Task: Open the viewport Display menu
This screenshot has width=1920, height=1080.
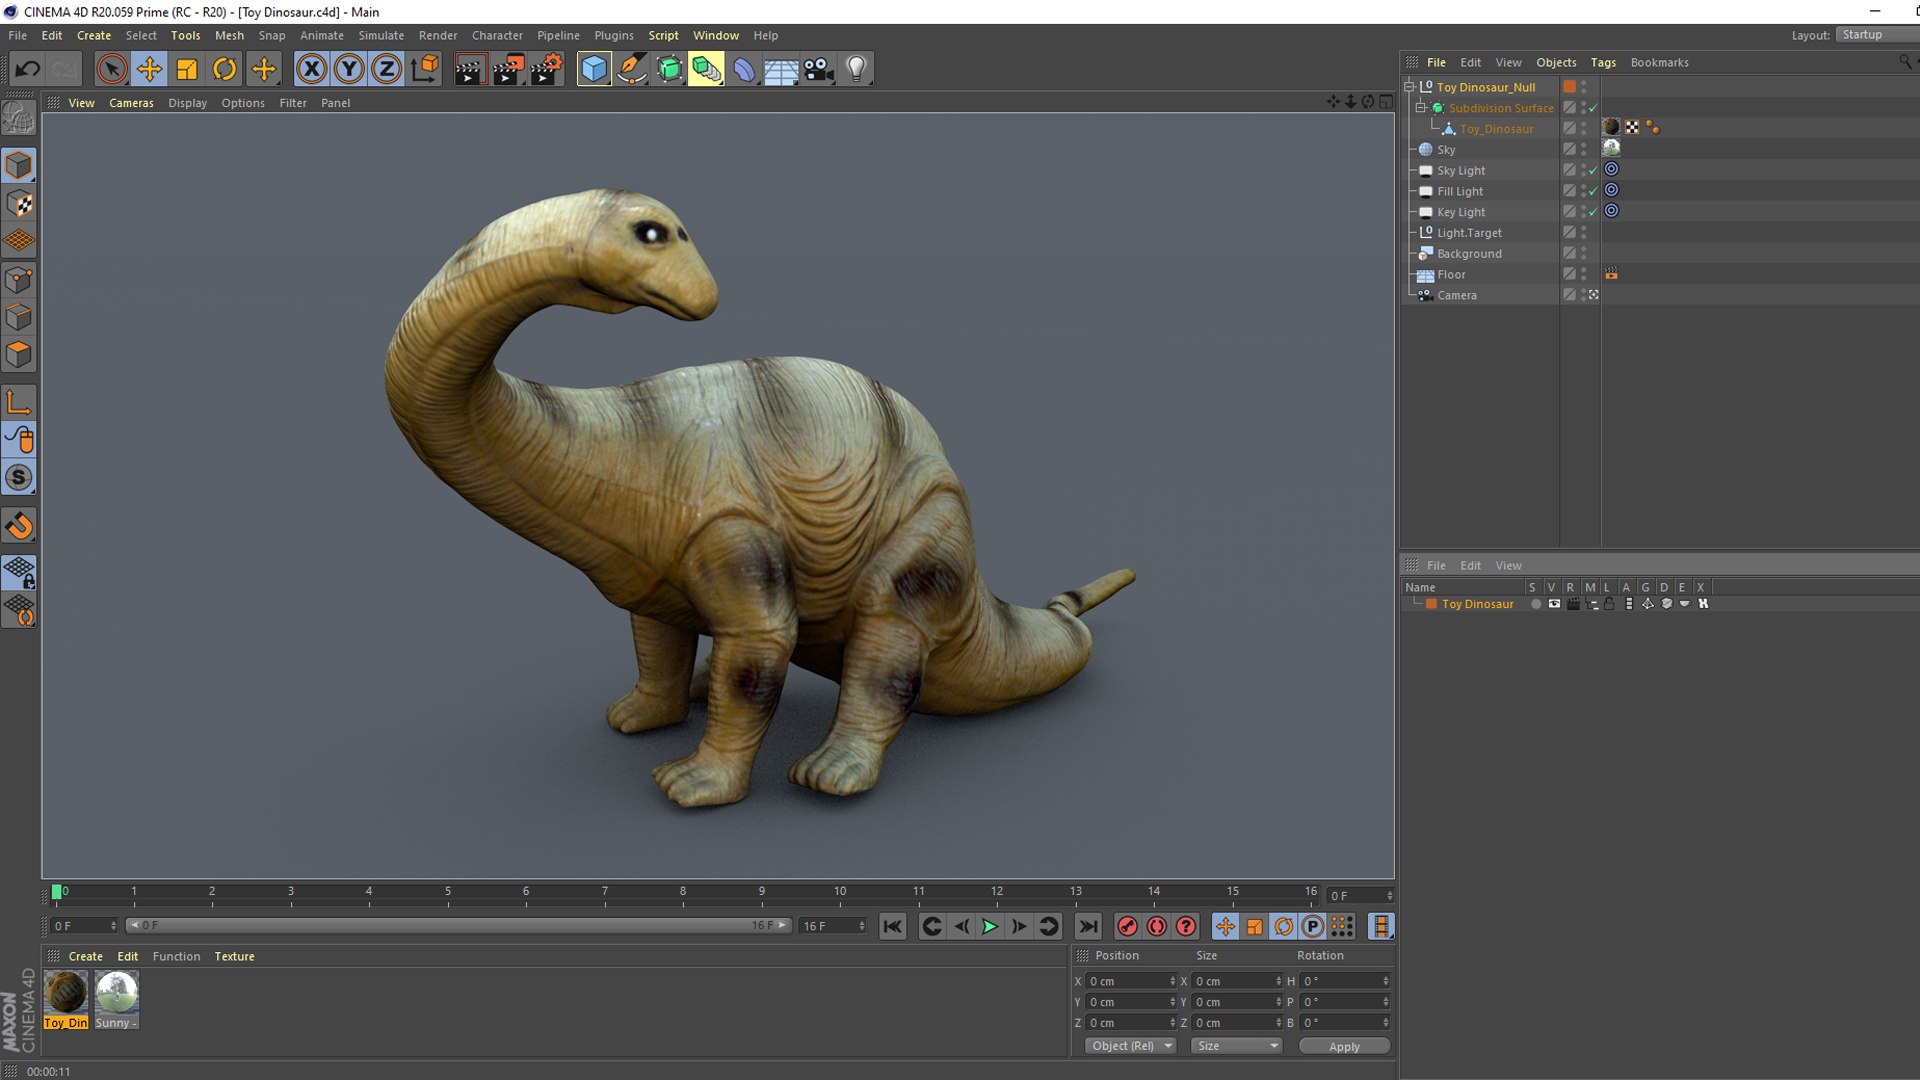Action: (187, 103)
